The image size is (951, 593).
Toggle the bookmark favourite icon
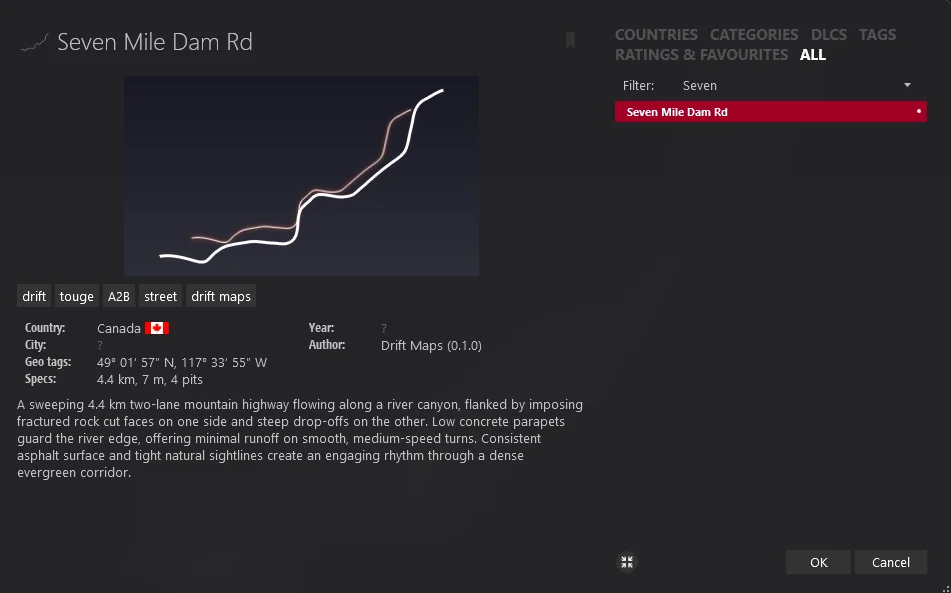tap(570, 41)
